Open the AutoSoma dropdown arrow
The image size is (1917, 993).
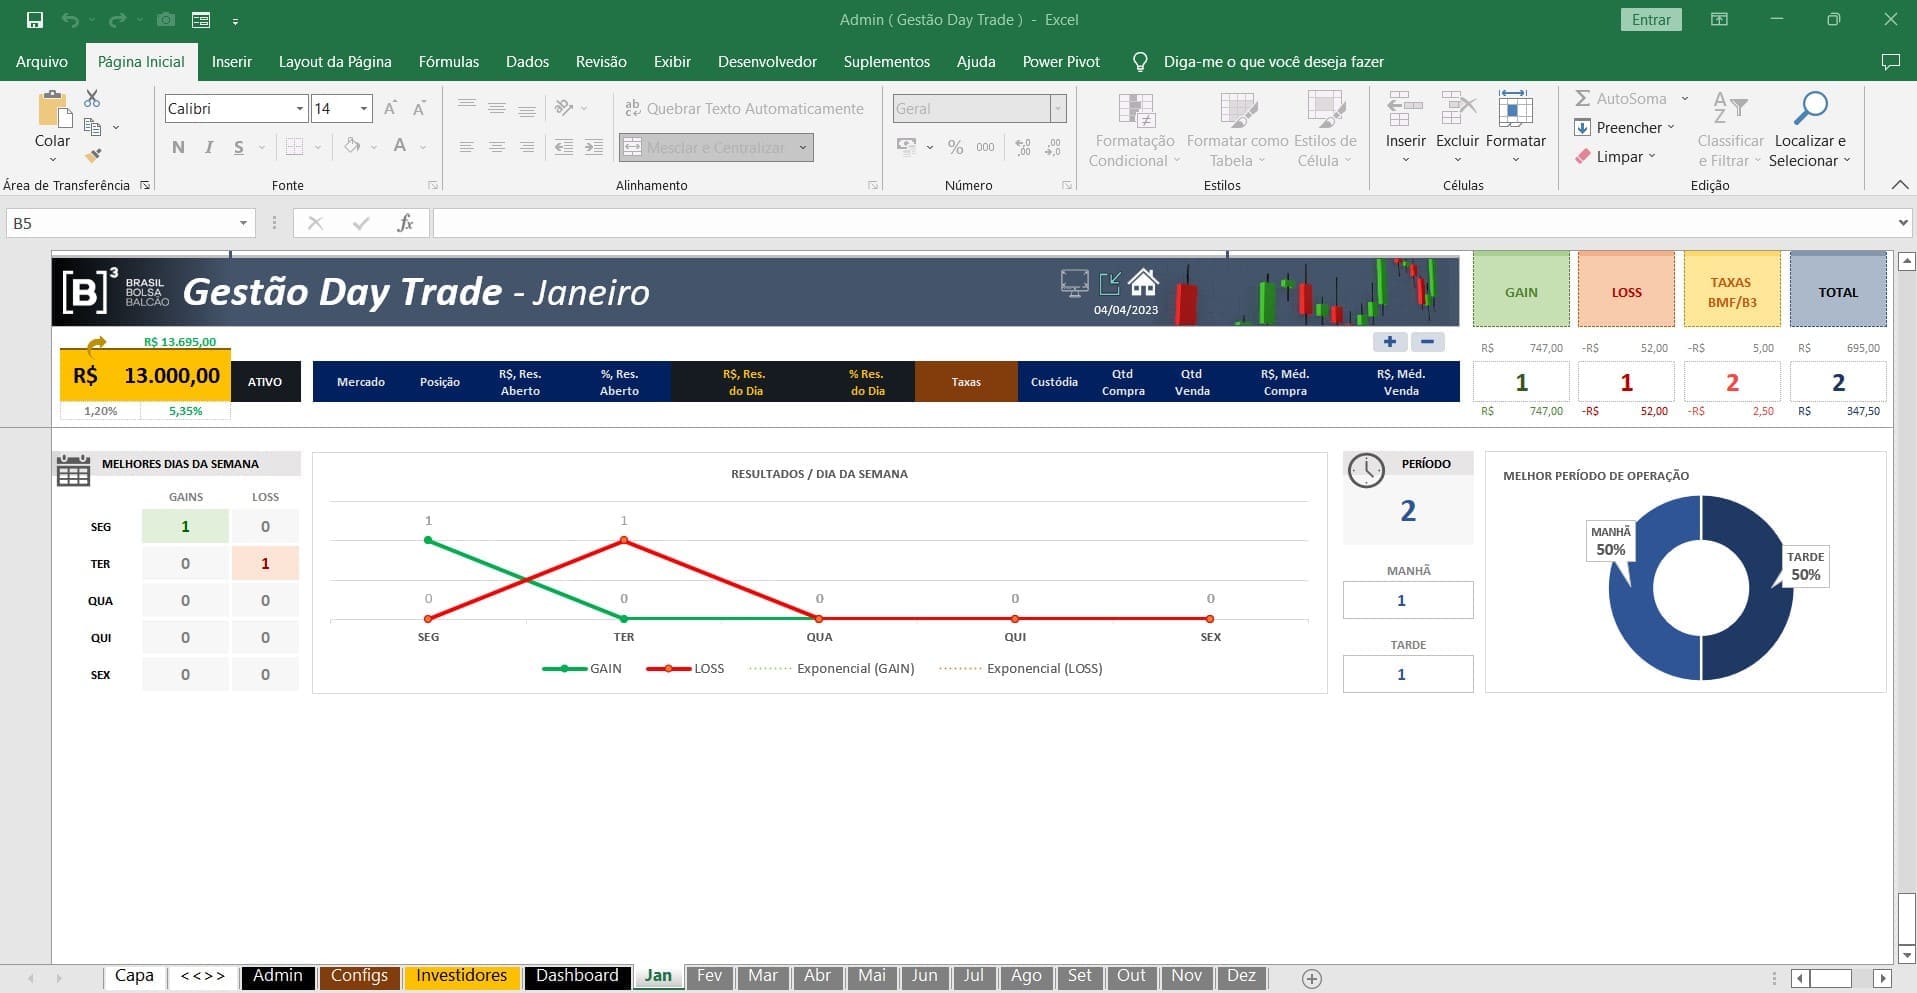coord(1685,98)
